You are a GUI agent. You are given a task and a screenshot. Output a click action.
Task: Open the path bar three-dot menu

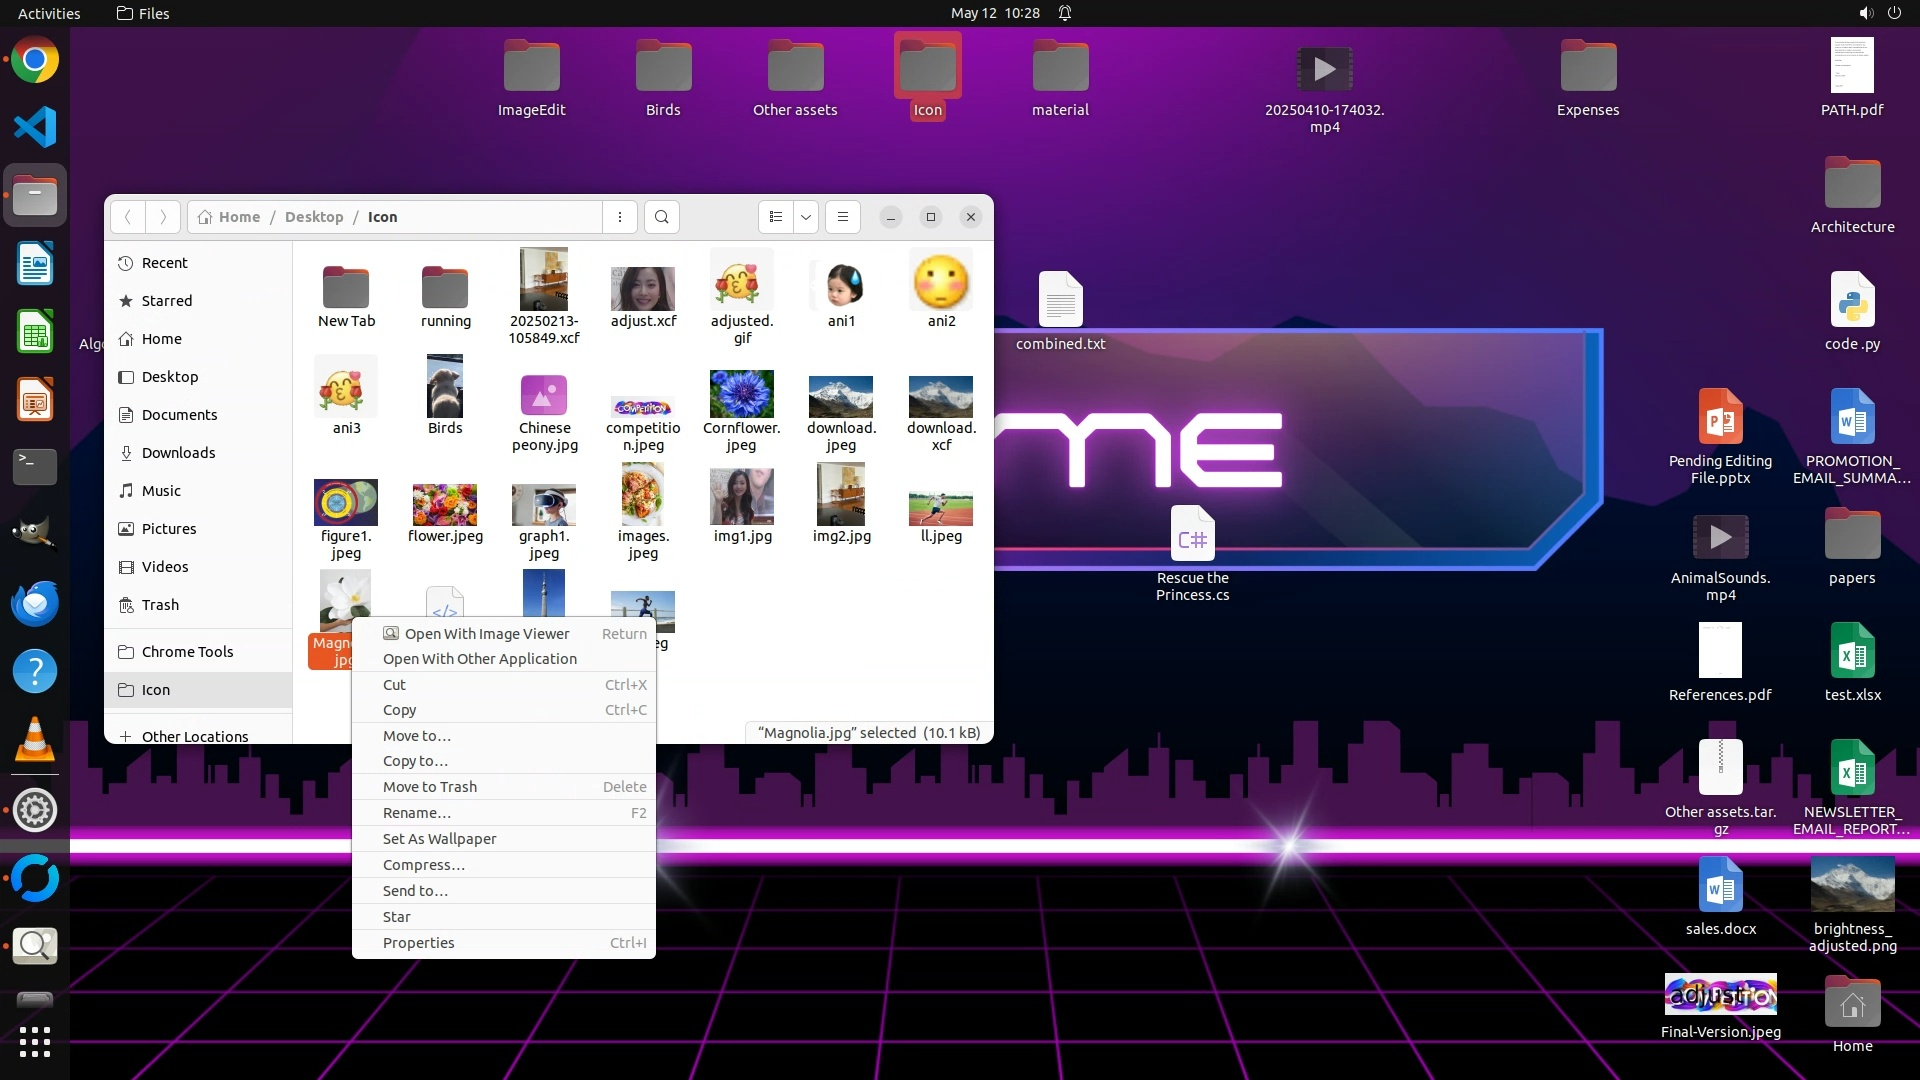[x=620, y=217]
